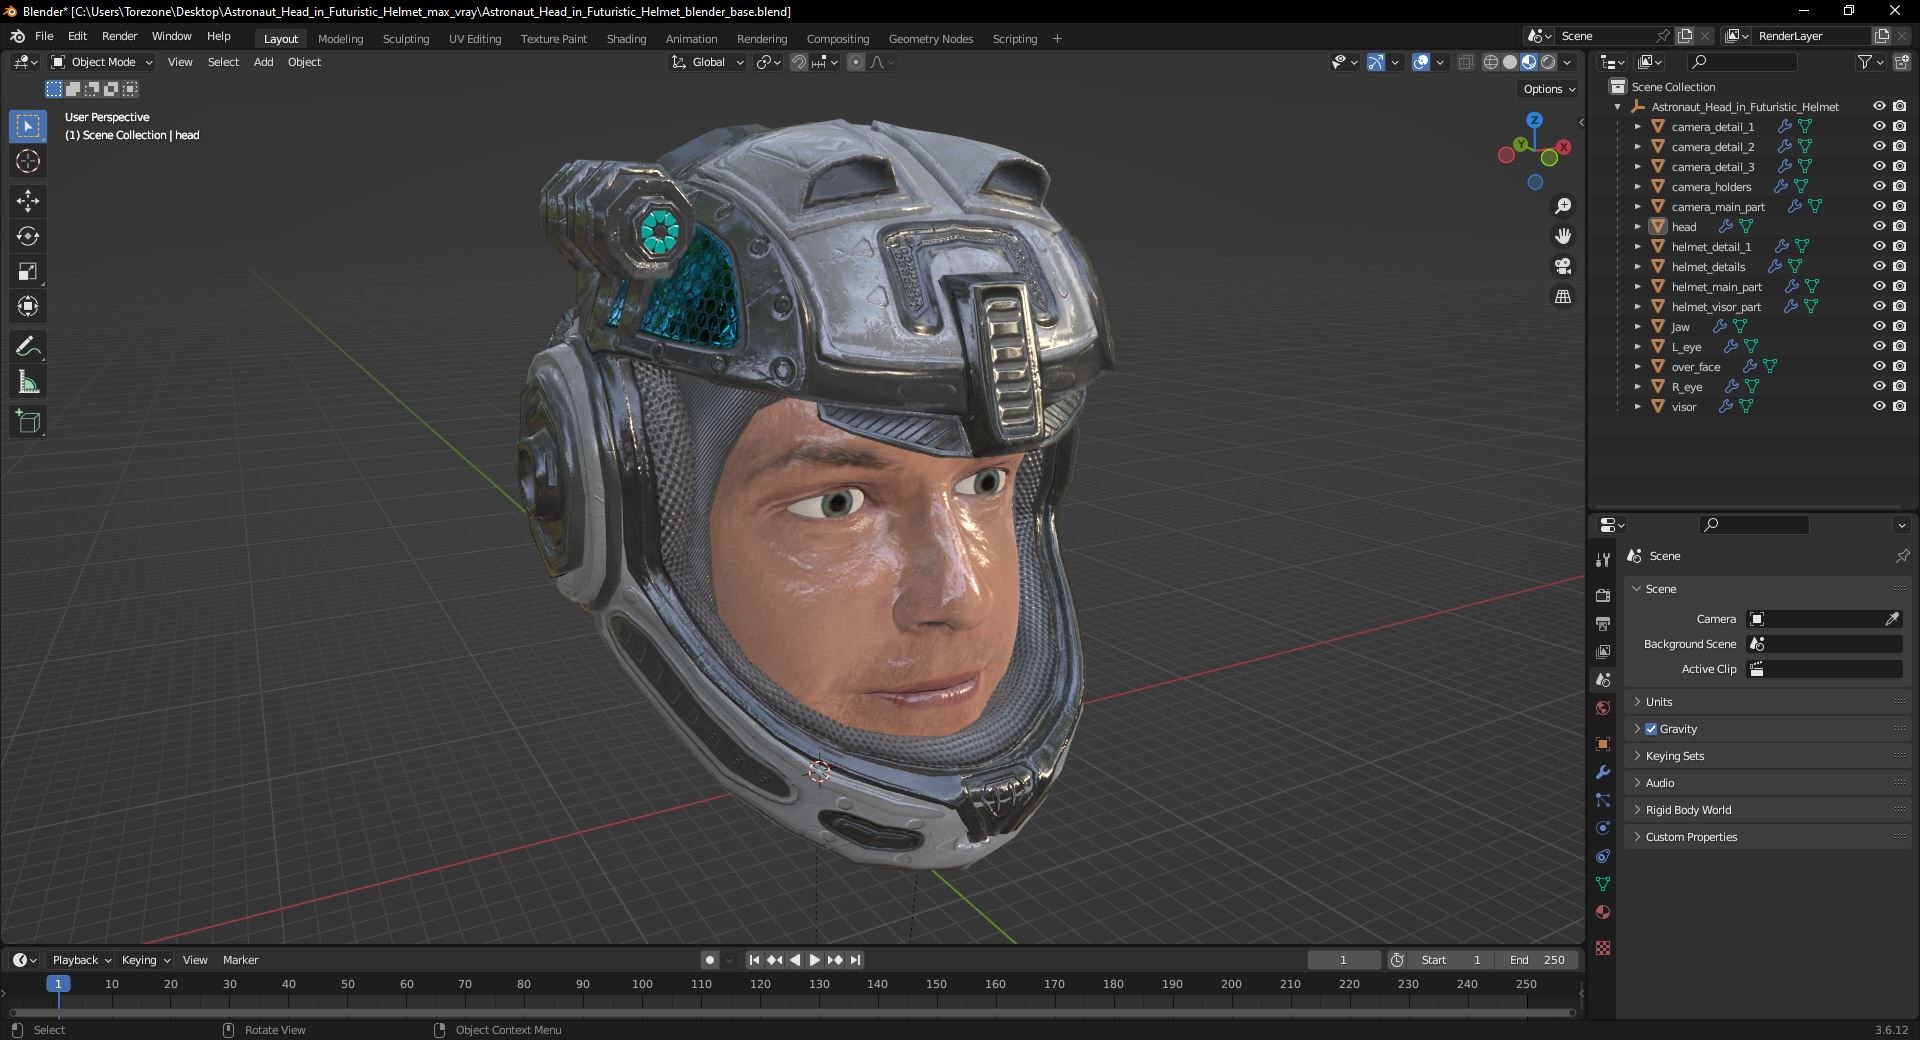Toggle visibility of helmet_main_part

coord(1879,286)
